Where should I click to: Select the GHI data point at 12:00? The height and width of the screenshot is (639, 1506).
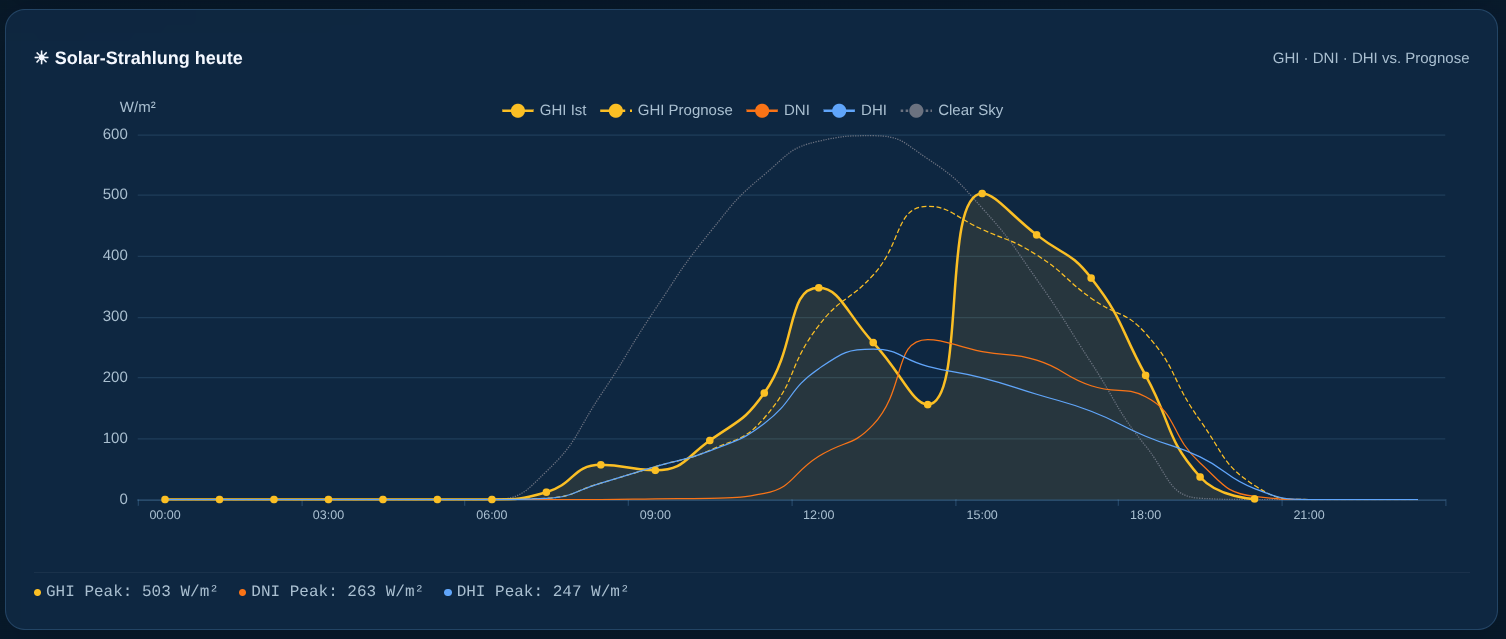(x=818, y=288)
